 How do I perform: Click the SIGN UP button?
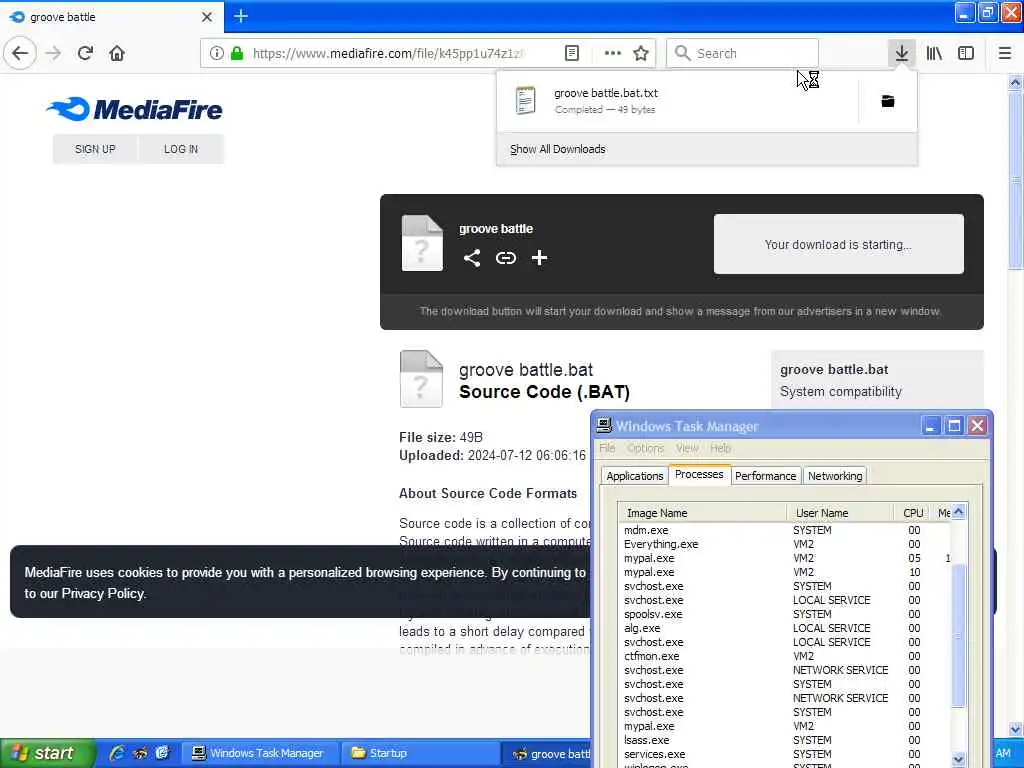(95, 149)
